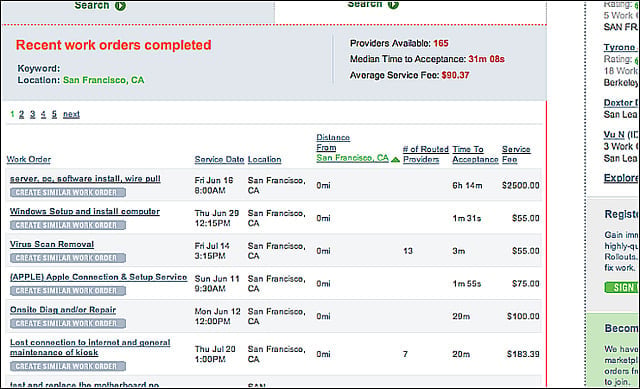Viewport: 640px width, 389px height.
Task: Go to results page 4
Action: 43,114
